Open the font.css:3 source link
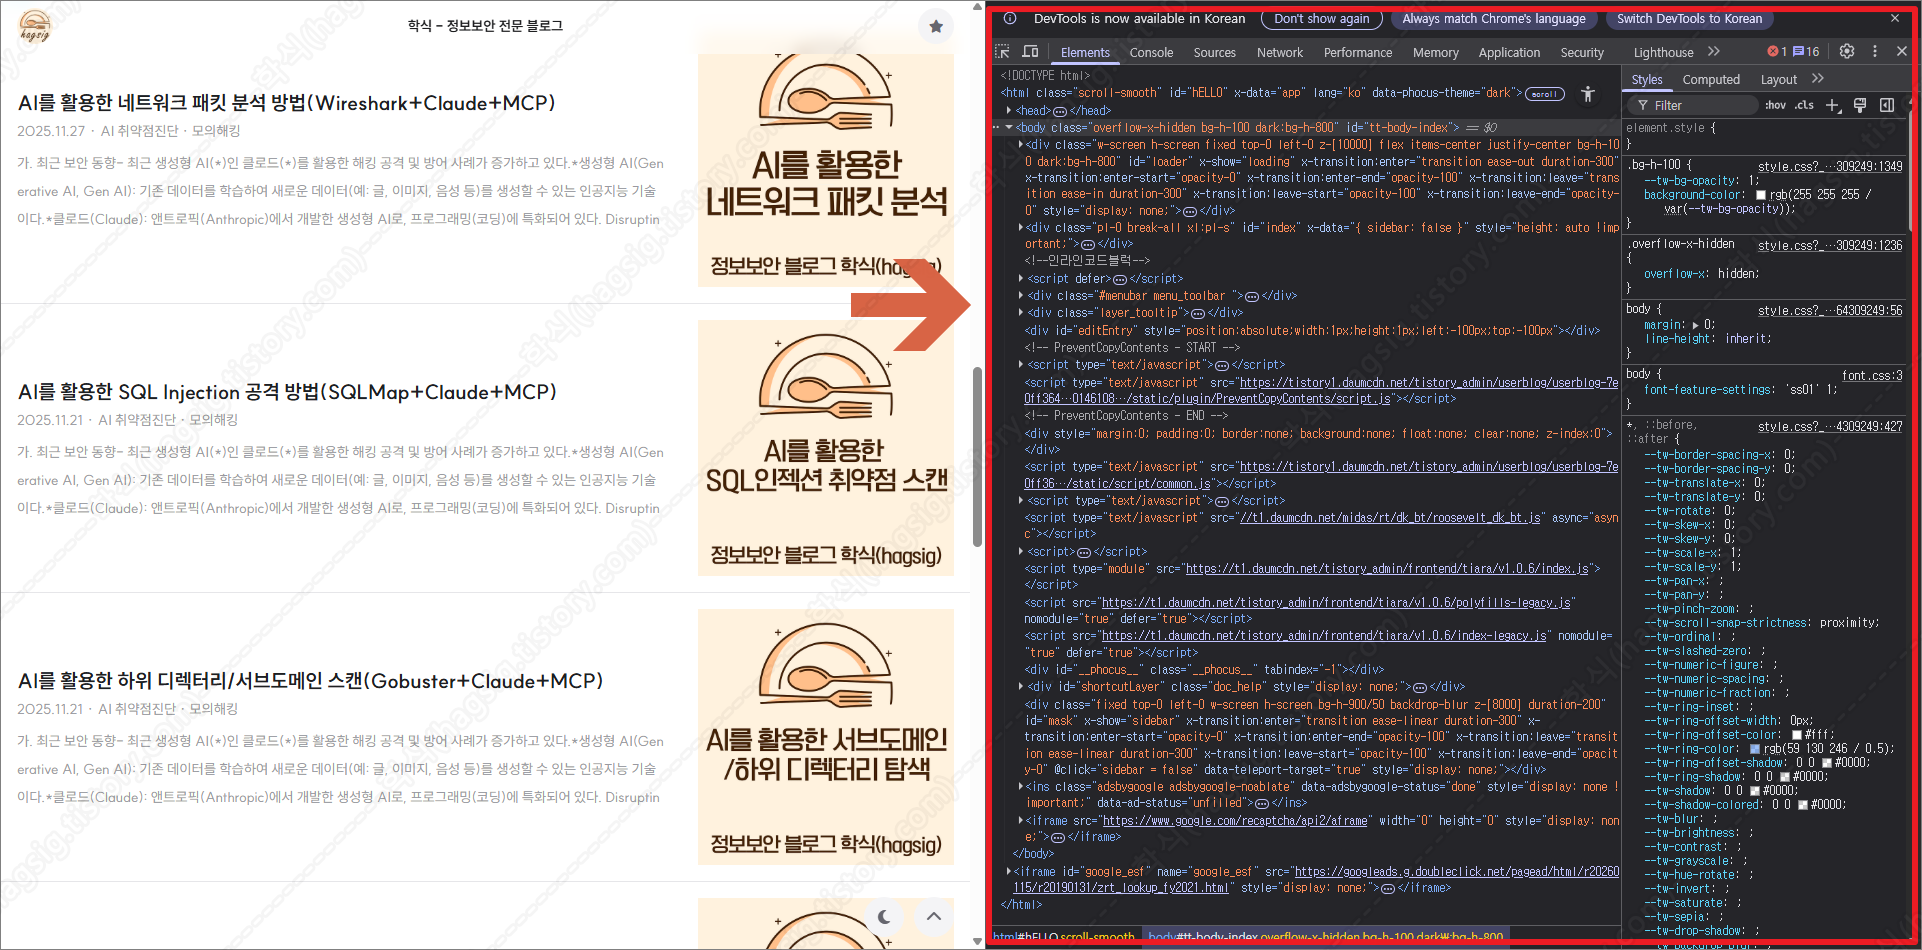This screenshot has width=1922, height=950. (1872, 376)
